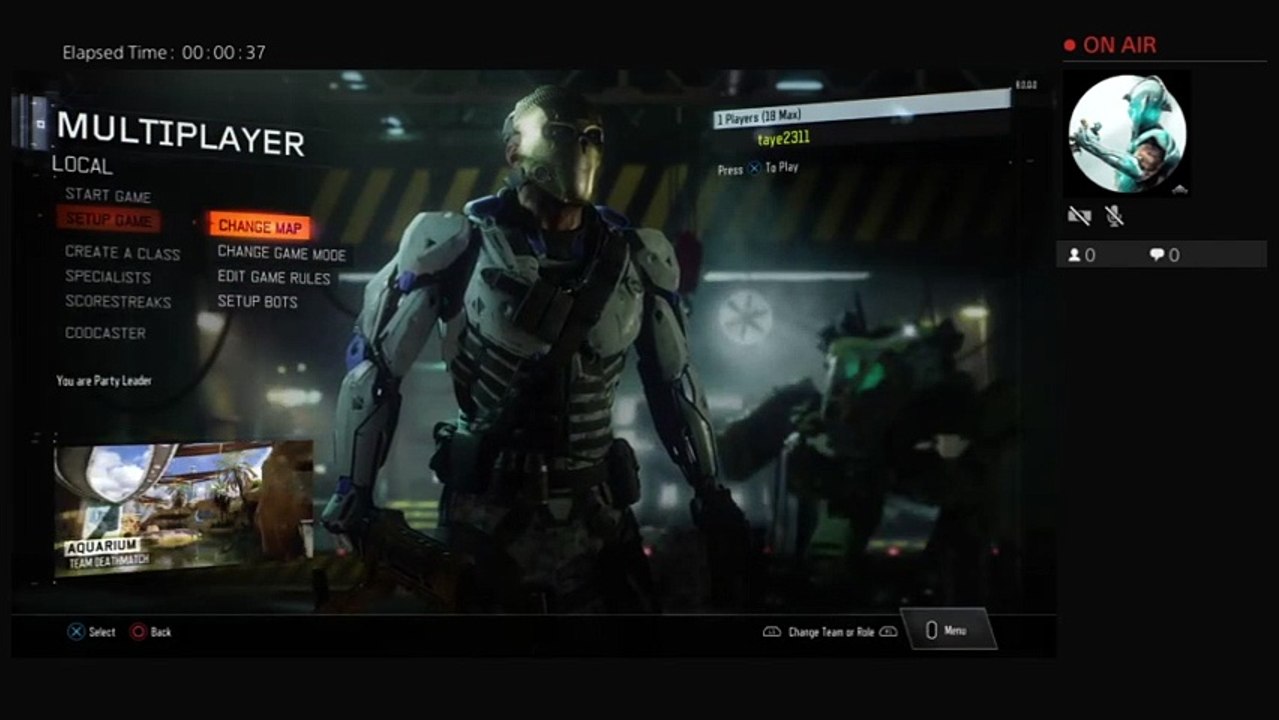1279x720 pixels.
Task: Click the player name taye2311
Action: click(783, 138)
